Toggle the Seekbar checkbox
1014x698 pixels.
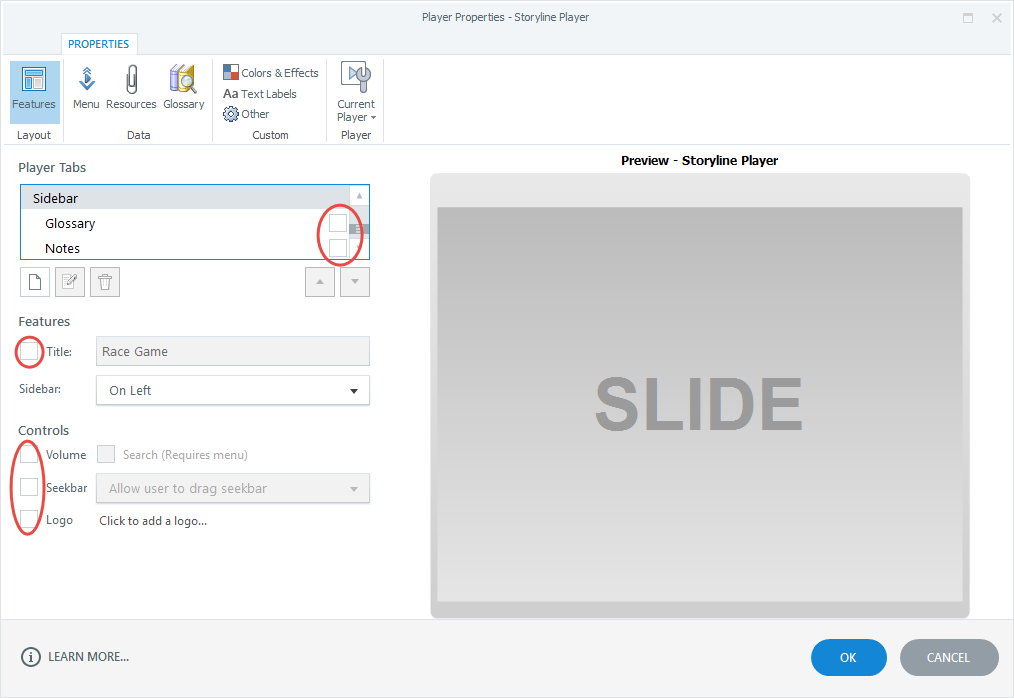[x=29, y=488]
